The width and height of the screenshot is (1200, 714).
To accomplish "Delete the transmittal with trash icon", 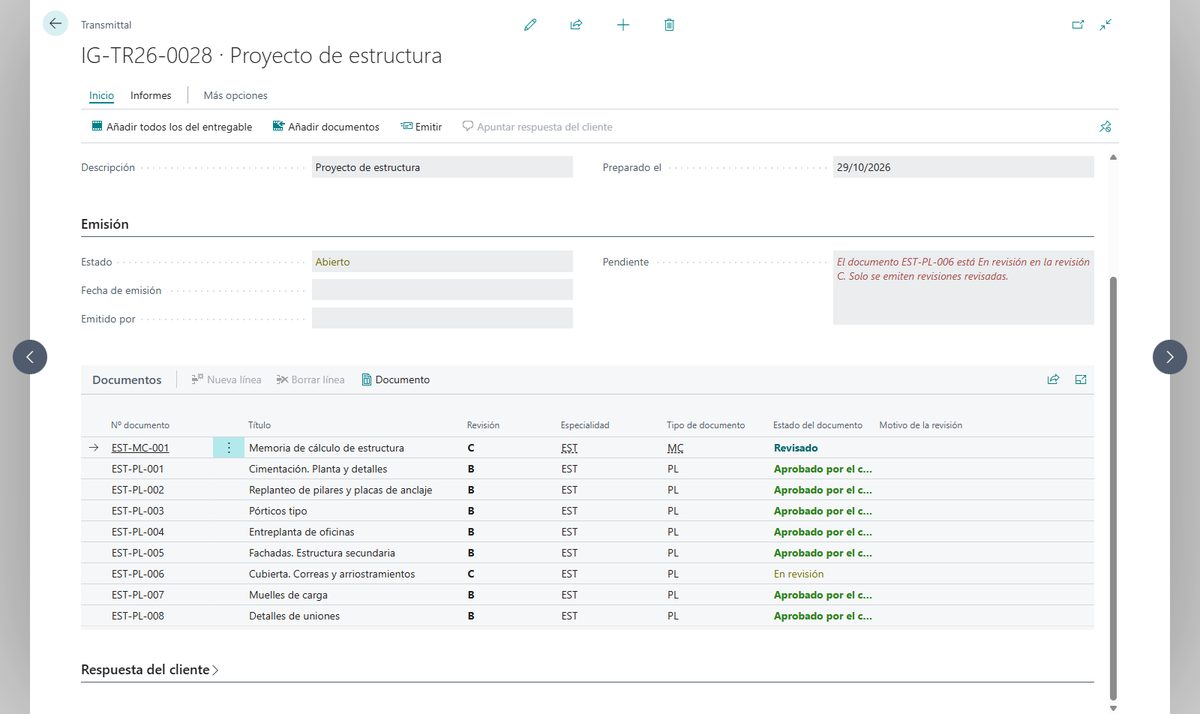I will pyautogui.click(x=669, y=24).
